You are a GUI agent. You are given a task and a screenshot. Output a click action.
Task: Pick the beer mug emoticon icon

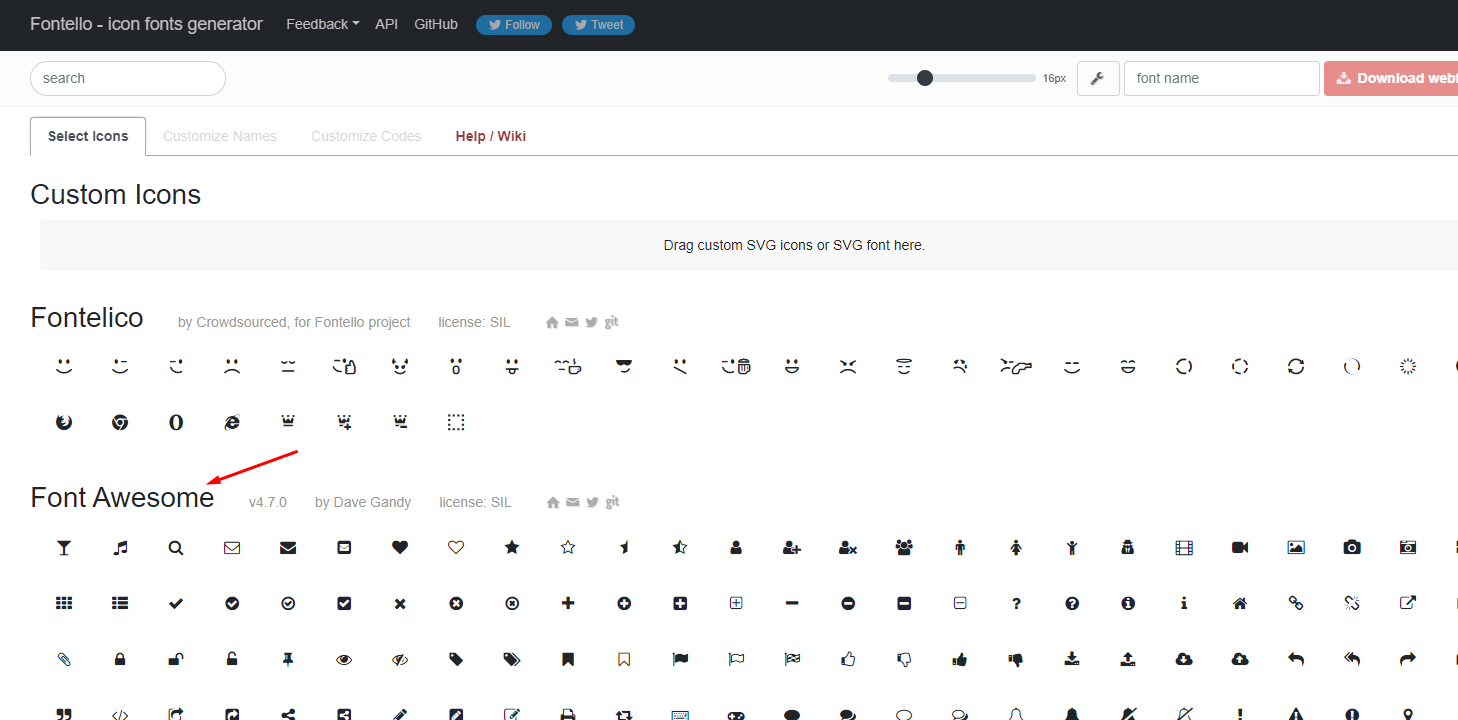pyautogui.click(x=736, y=367)
